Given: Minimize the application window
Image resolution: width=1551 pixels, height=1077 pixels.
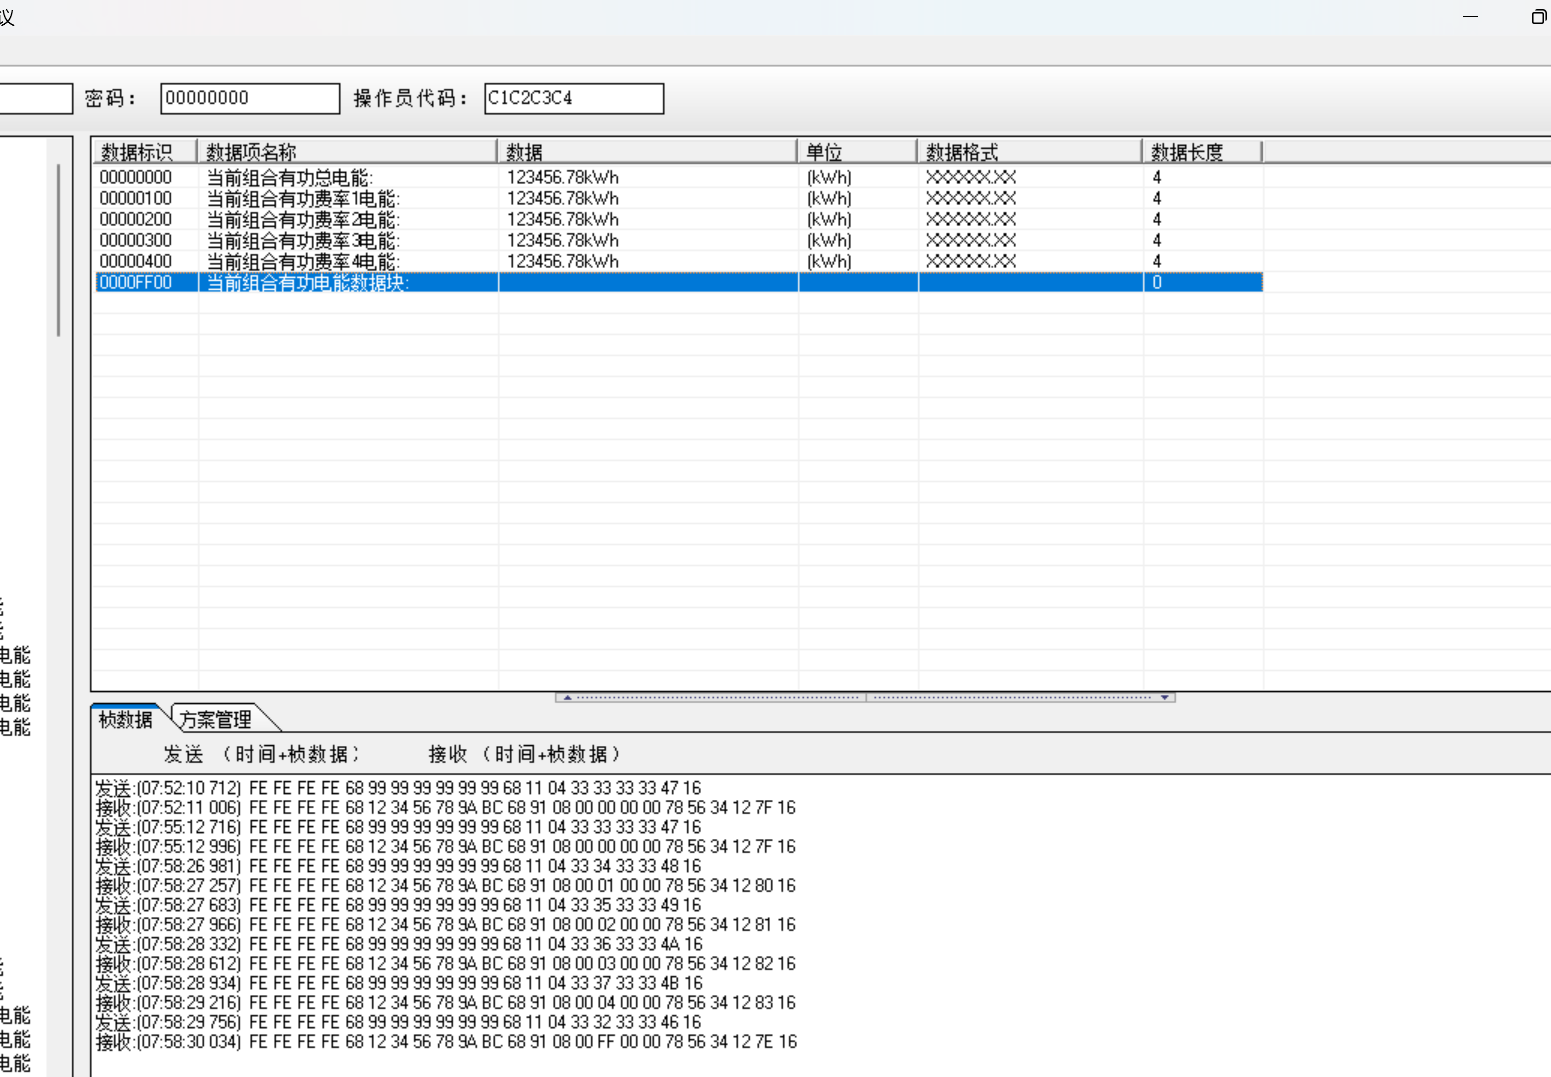Looking at the screenshot, I should pyautogui.click(x=1470, y=17).
